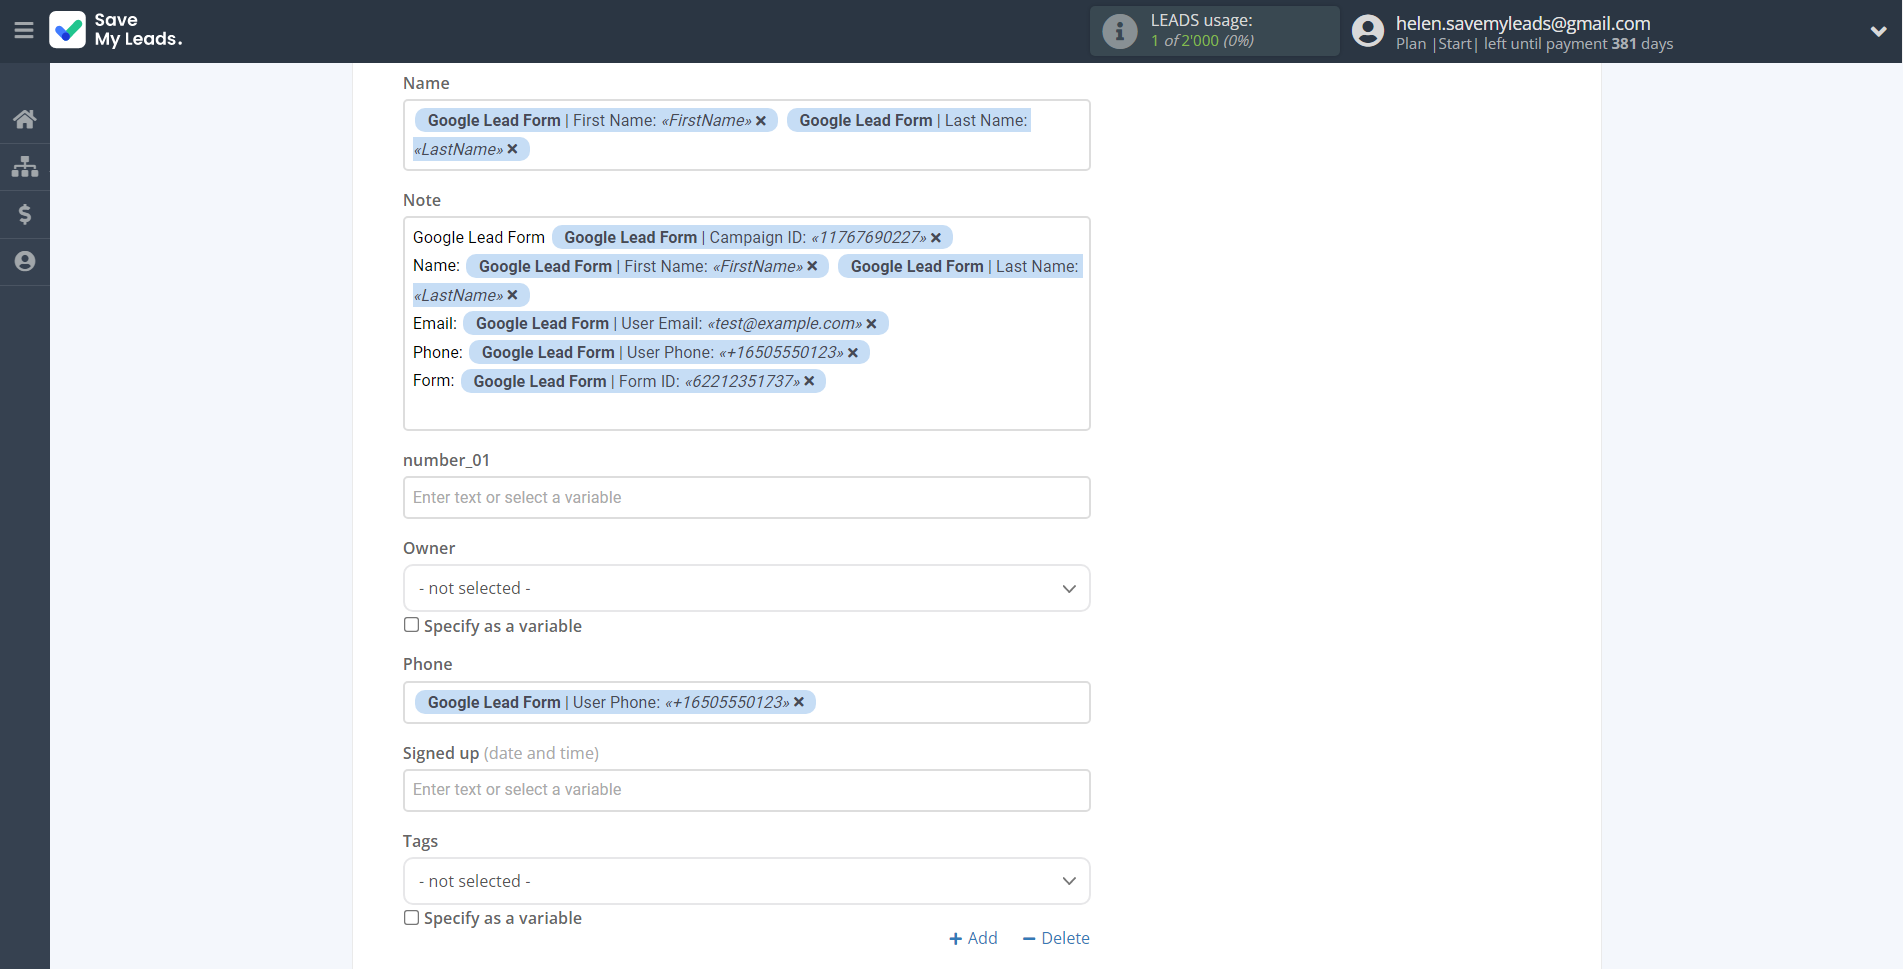Go to the home icon in sidebar

25,120
